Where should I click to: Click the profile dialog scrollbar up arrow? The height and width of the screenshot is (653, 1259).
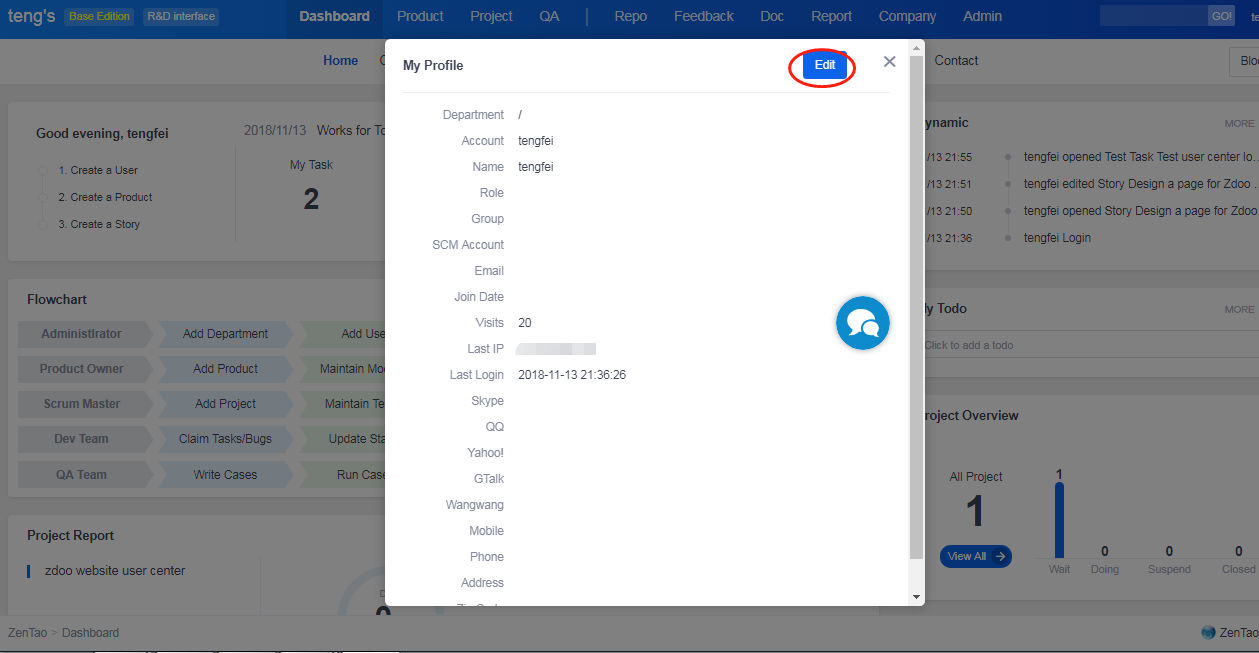pyautogui.click(x=916, y=48)
